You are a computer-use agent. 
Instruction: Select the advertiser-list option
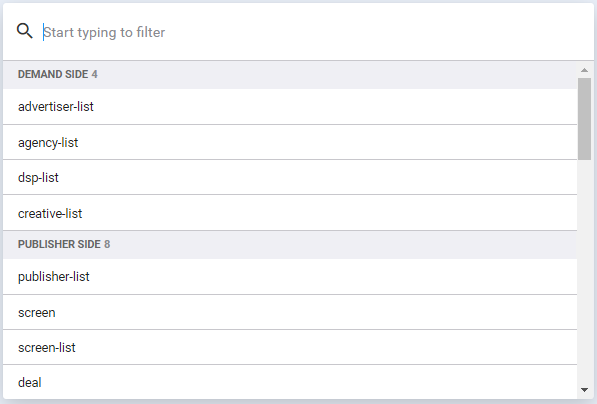[x=290, y=107]
